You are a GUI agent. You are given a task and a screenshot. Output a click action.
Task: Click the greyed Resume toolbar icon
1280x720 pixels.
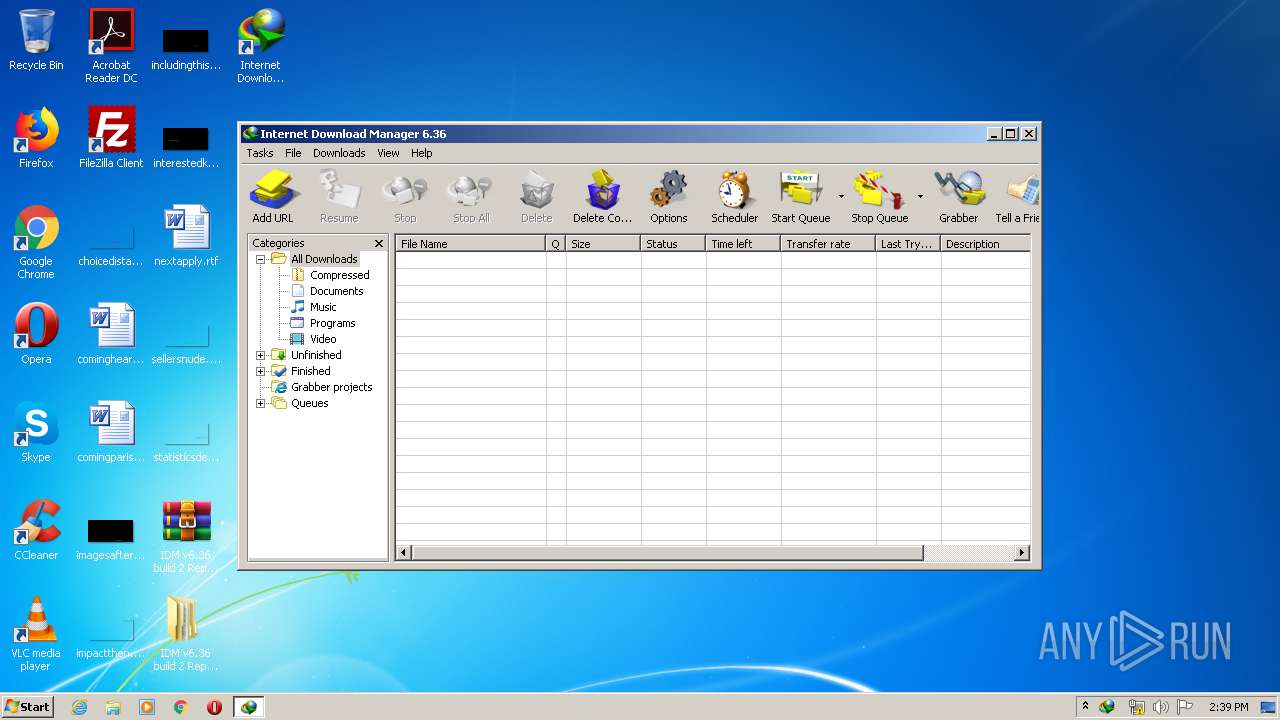[339, 197]
